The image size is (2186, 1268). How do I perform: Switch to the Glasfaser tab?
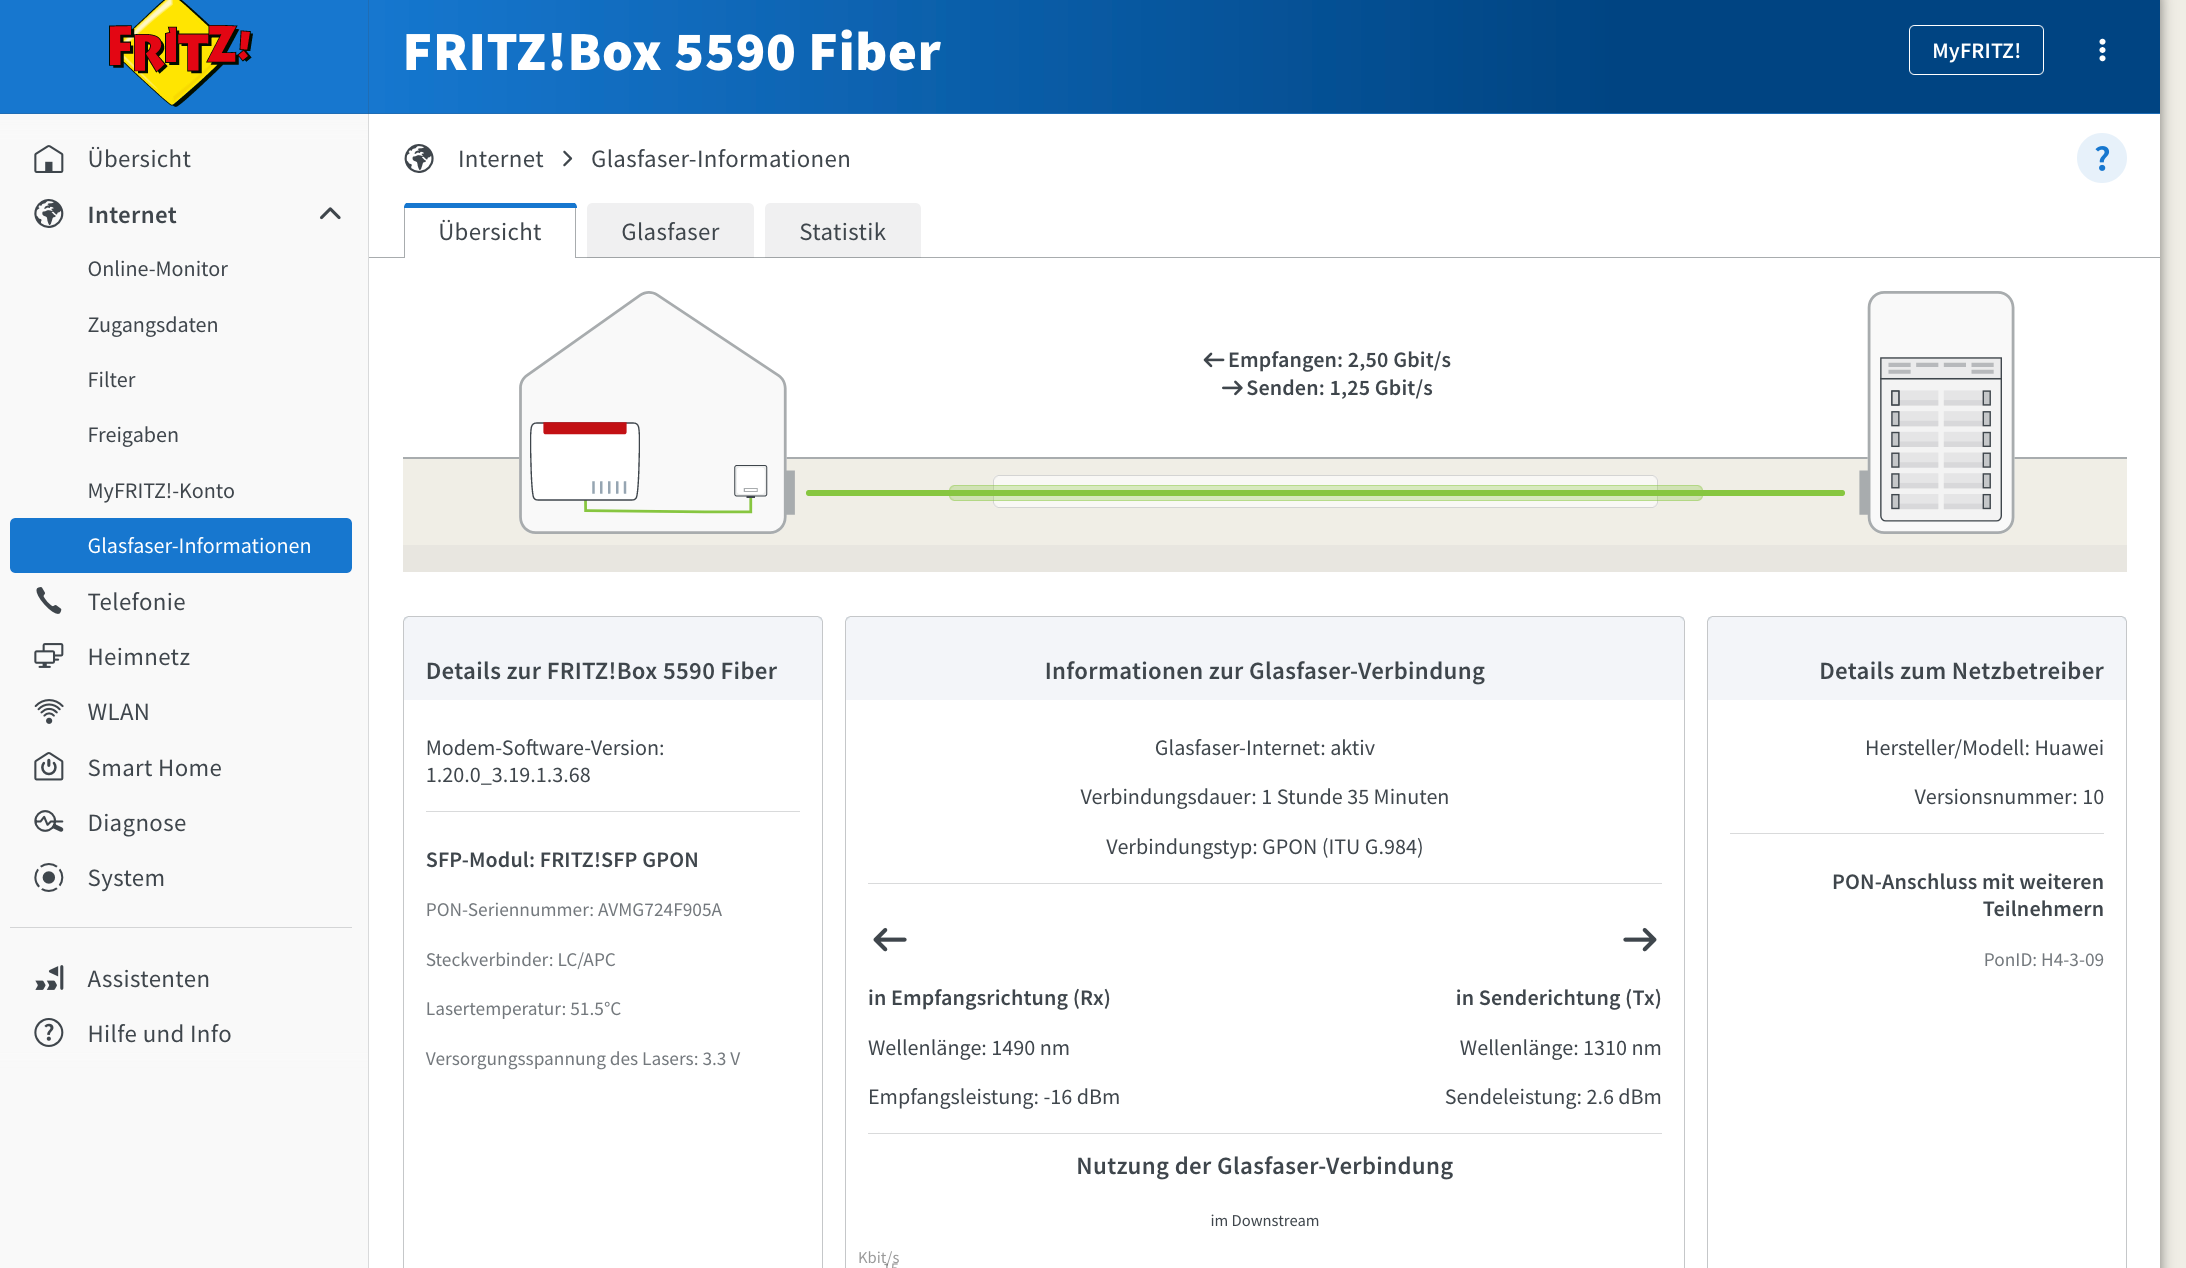click(x=670, y=231)
